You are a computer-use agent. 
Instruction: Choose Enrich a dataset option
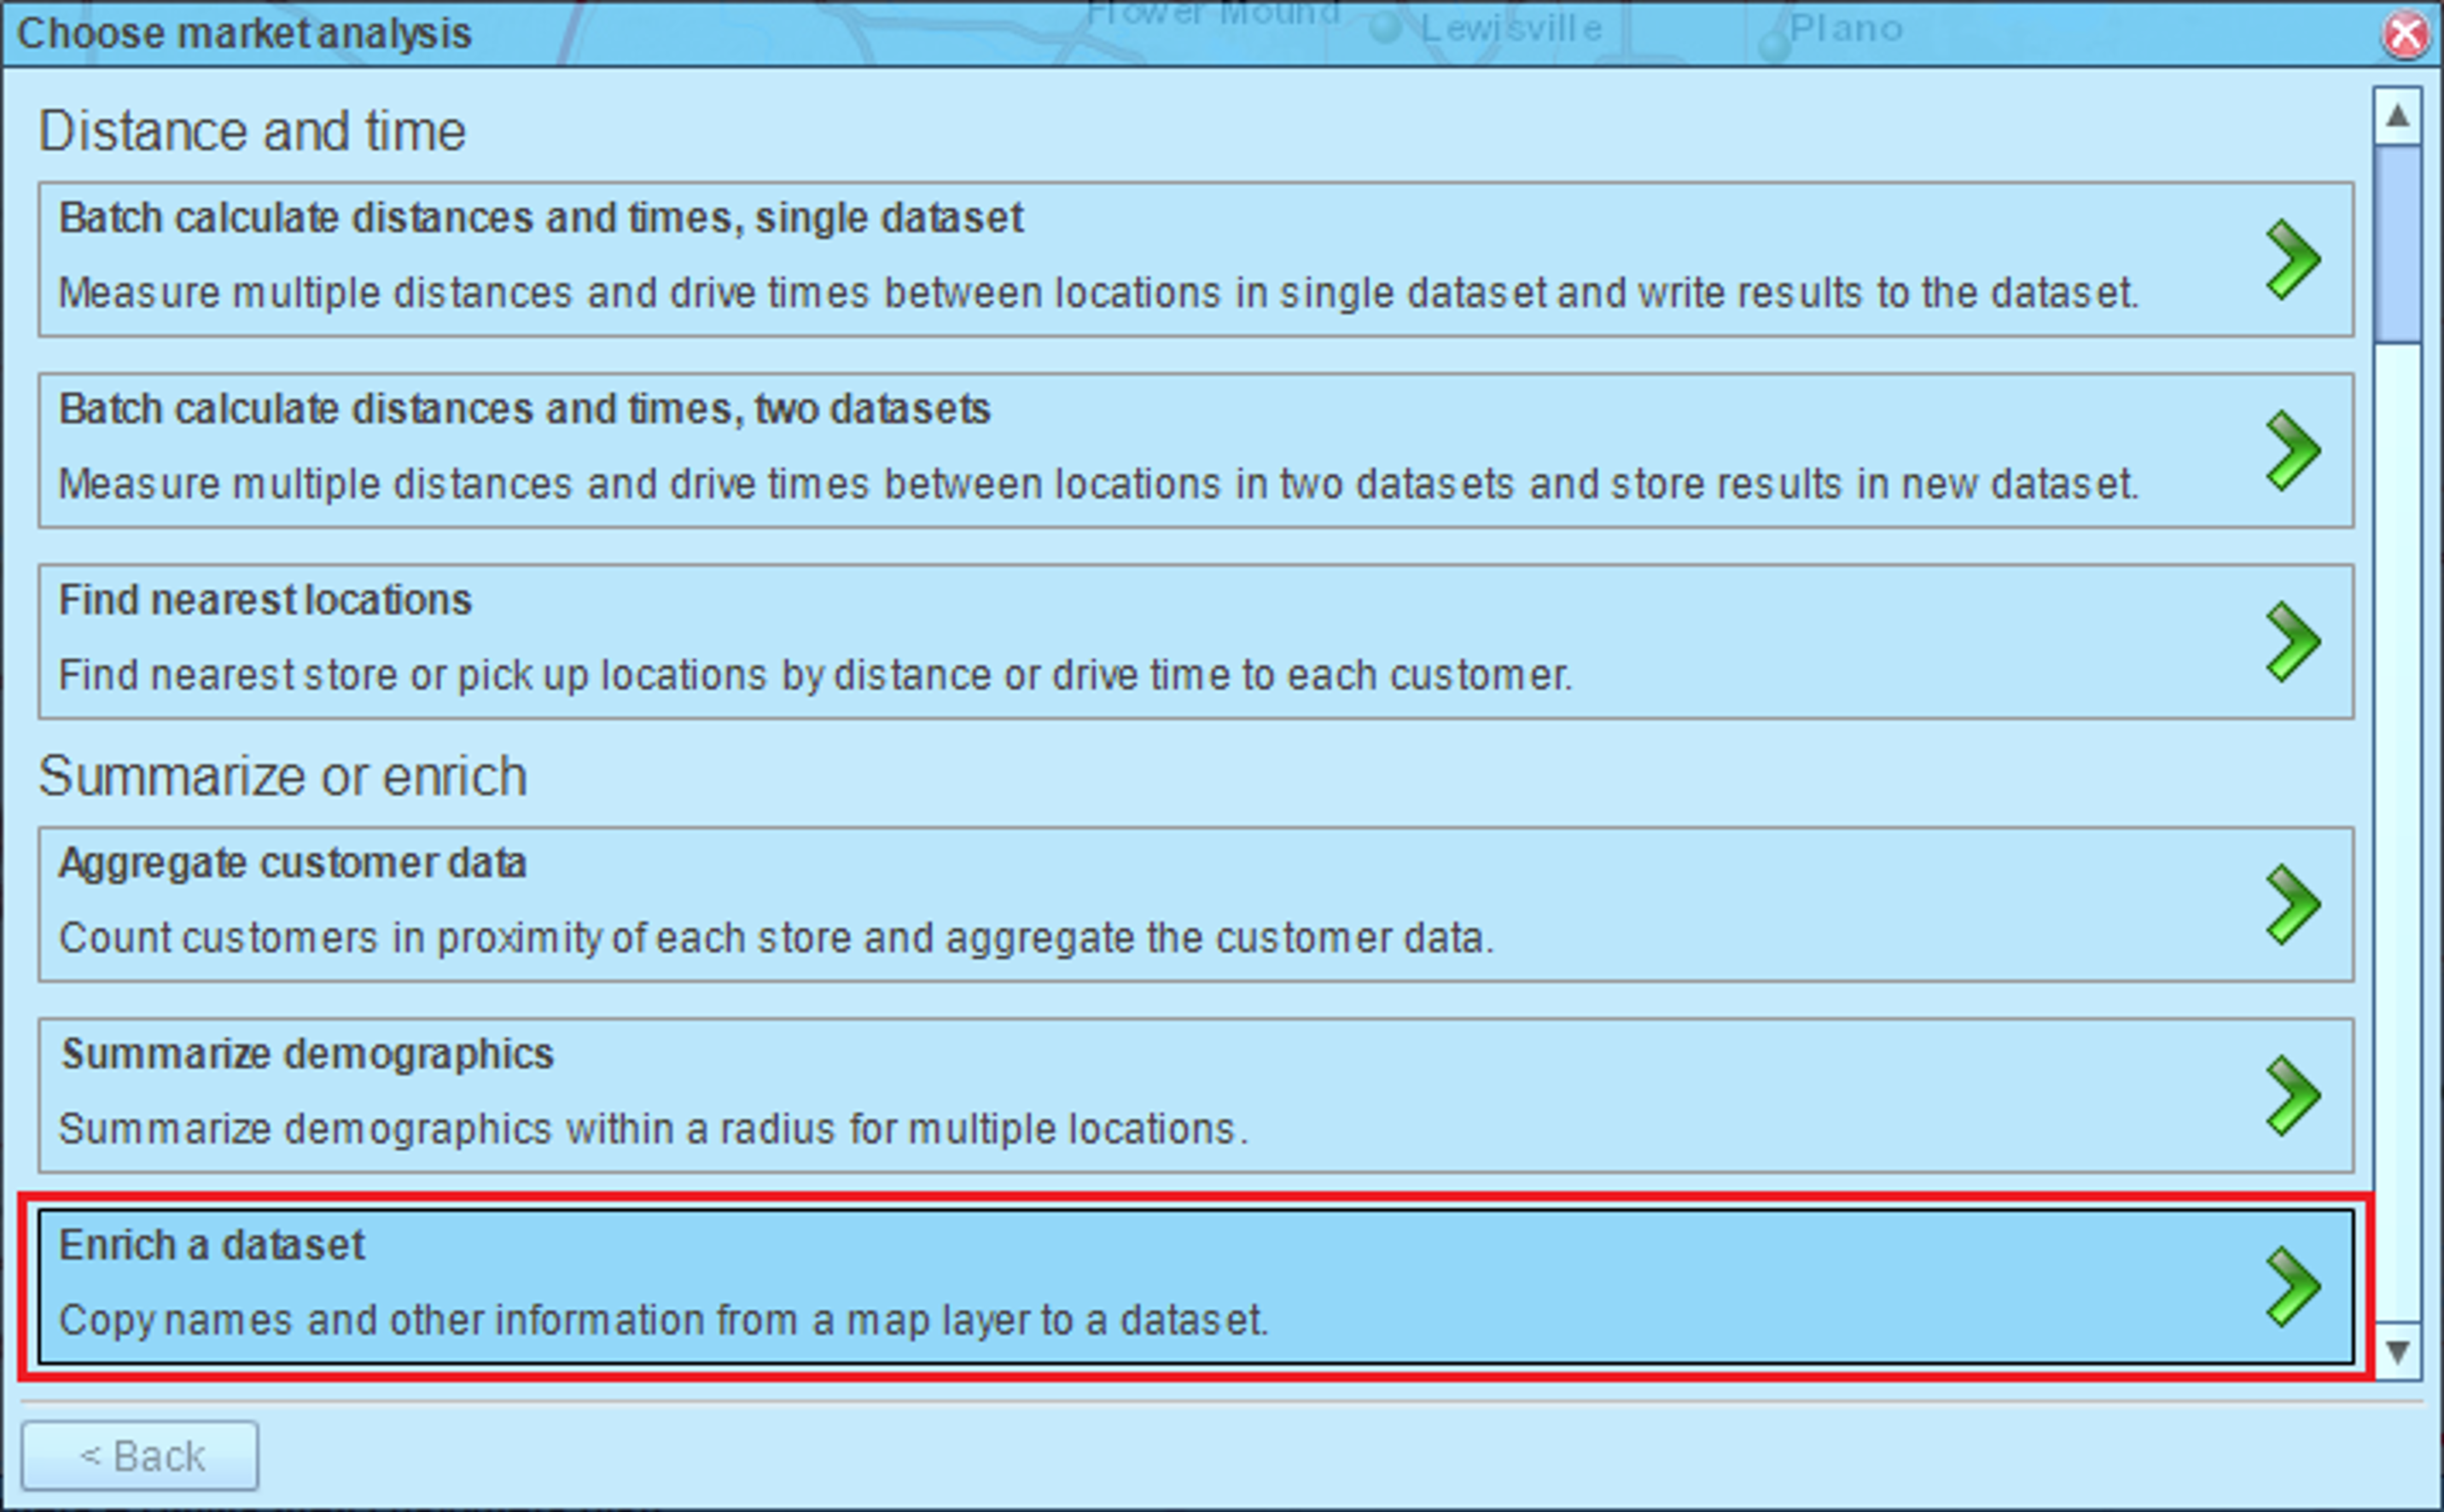[1196, 1286]
